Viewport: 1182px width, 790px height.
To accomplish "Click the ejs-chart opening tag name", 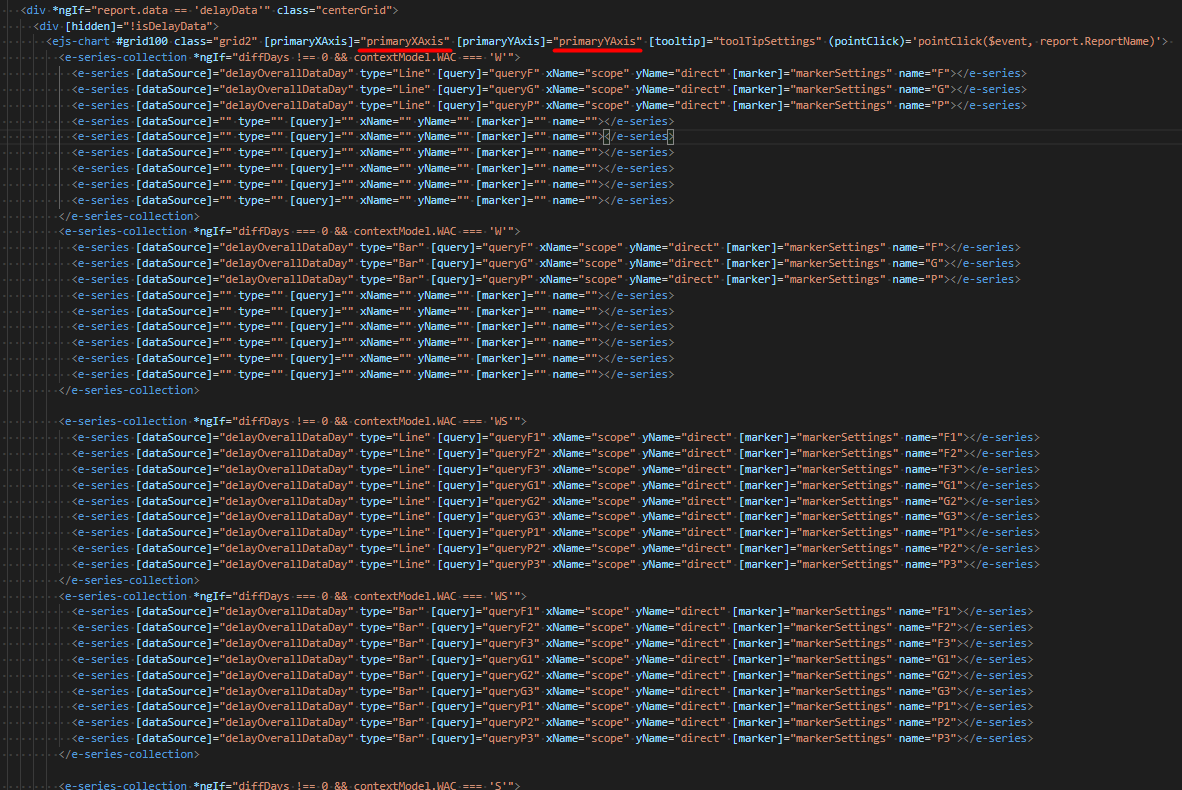I will coord(81,41).
